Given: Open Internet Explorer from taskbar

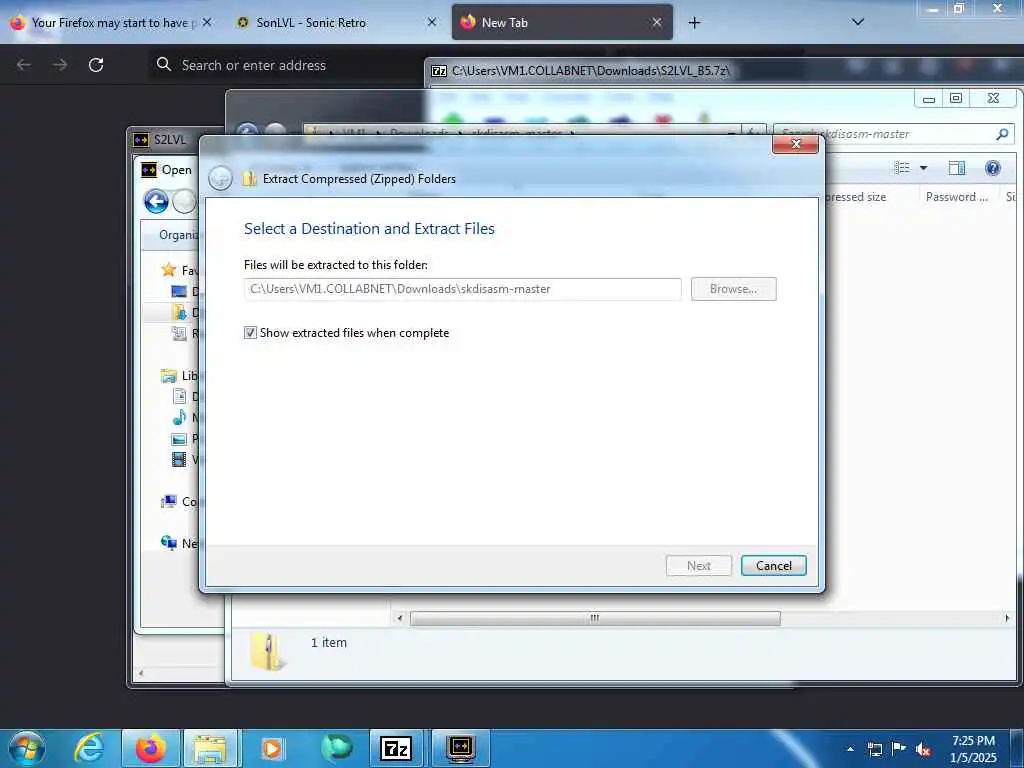Looking at the screenshot, I should tap(88, 748).
